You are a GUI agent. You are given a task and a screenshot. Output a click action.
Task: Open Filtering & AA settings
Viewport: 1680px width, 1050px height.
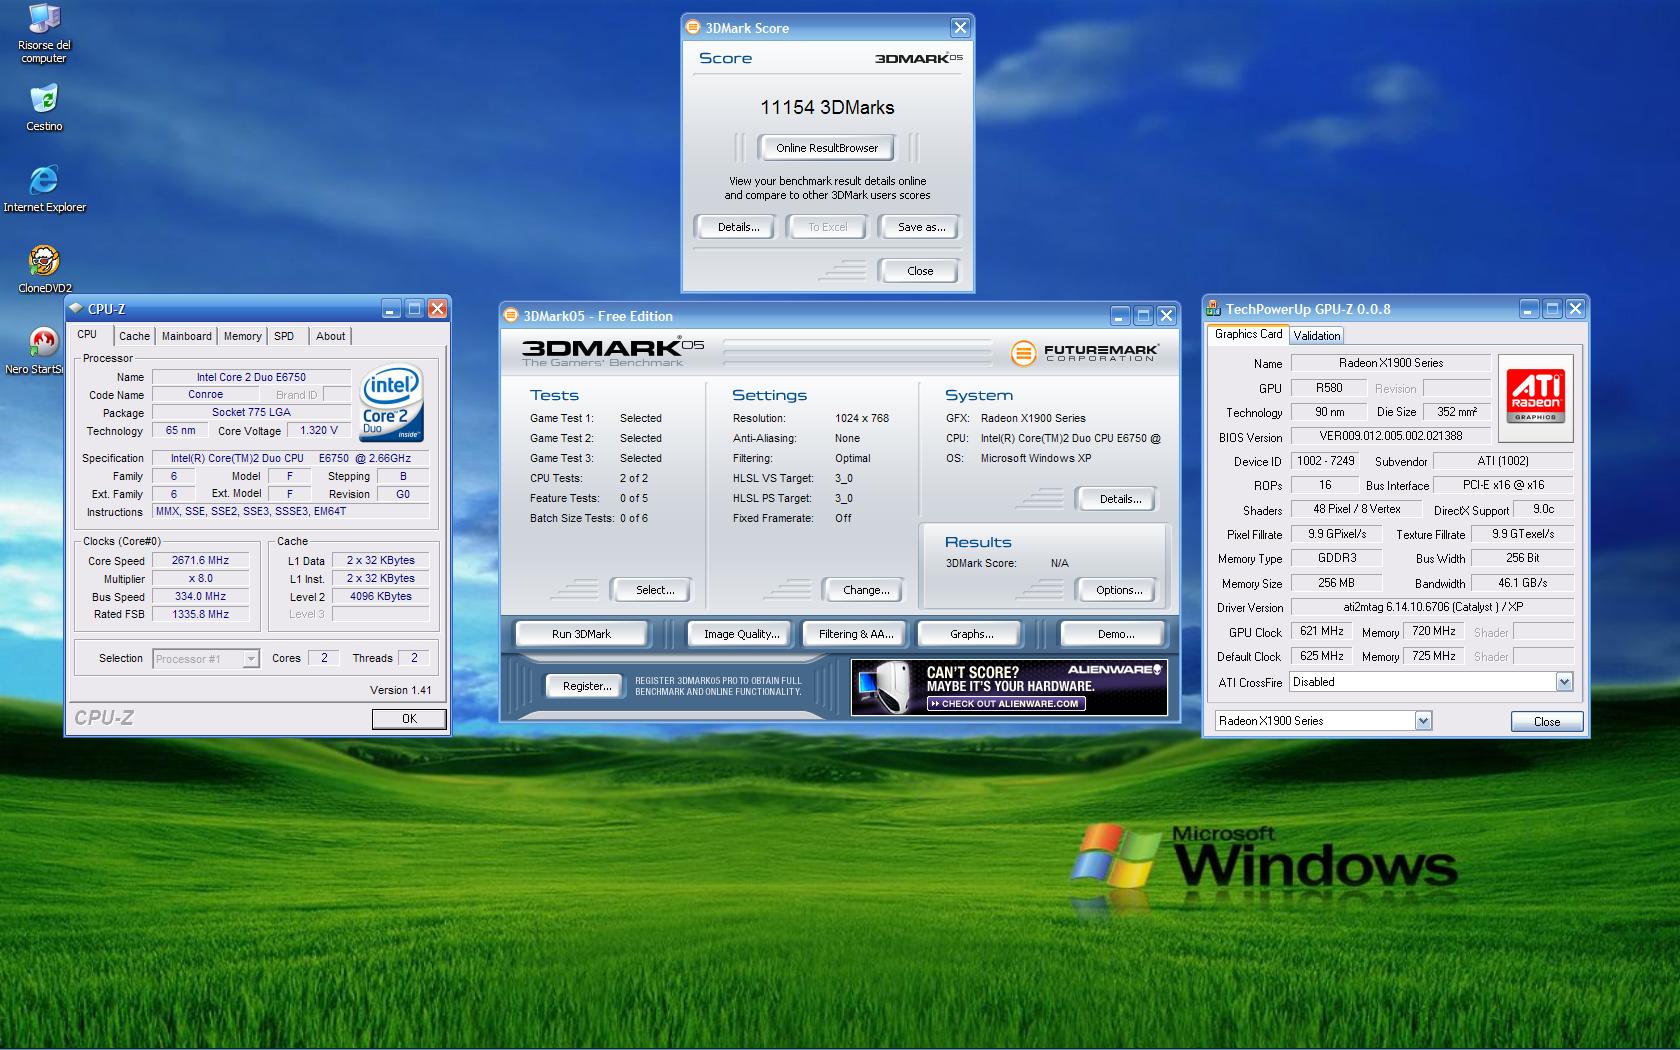(x=855, y=634)
